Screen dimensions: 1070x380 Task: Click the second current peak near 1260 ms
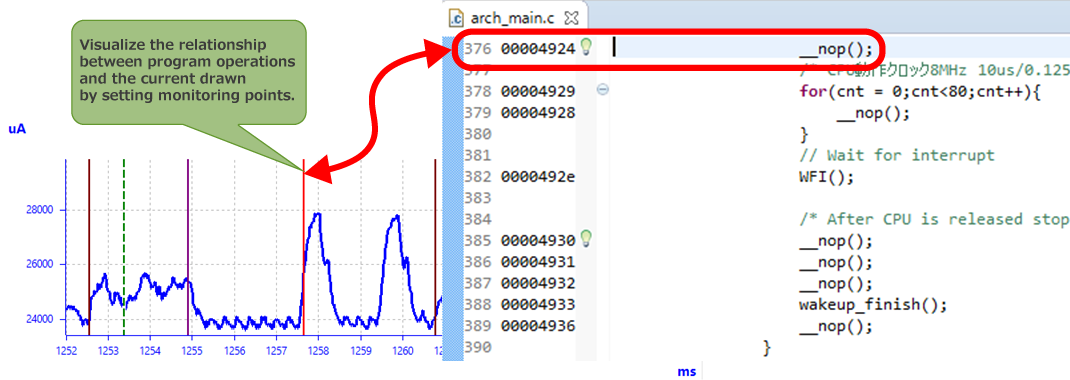pyautogui.click(x=396, y=218)
